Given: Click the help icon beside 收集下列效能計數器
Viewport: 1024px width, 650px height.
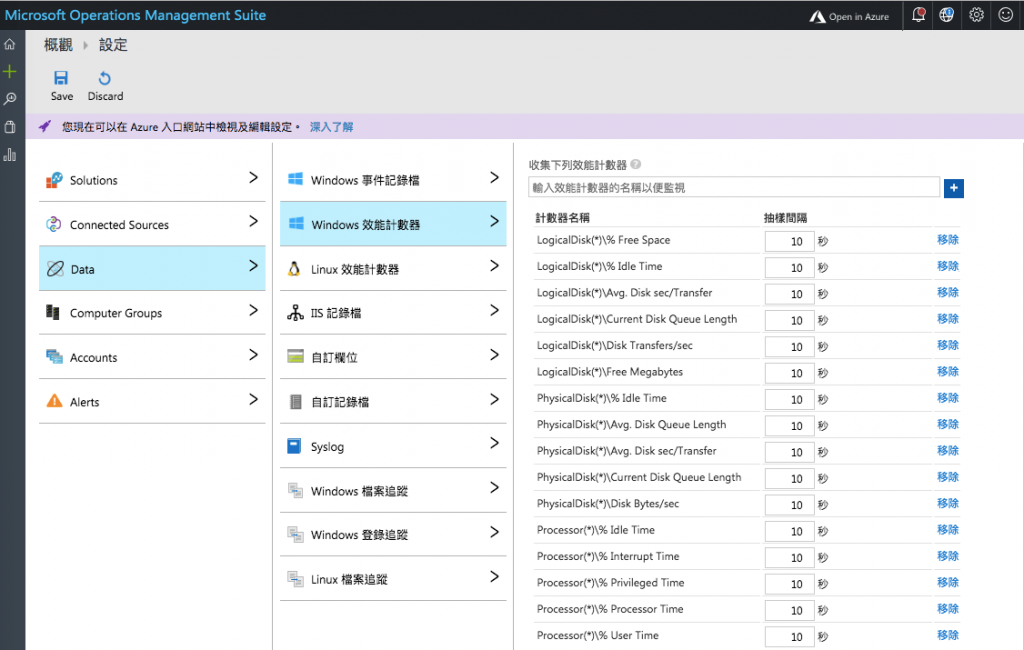Looking at the screenshot, I should click(x=635, y=165).
